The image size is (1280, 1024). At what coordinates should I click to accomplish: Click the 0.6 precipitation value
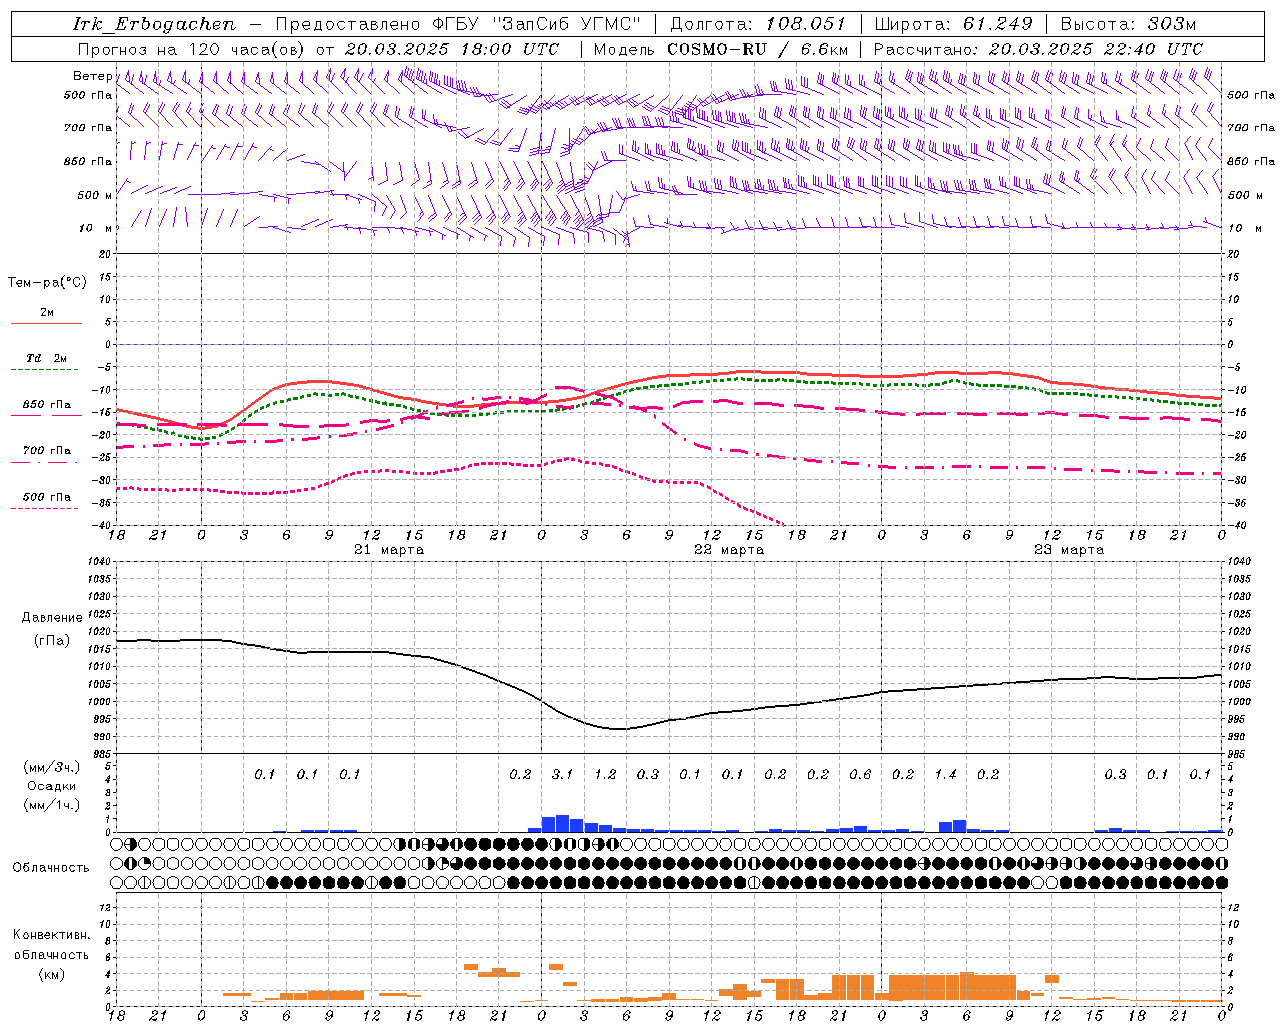pos(860,774)
